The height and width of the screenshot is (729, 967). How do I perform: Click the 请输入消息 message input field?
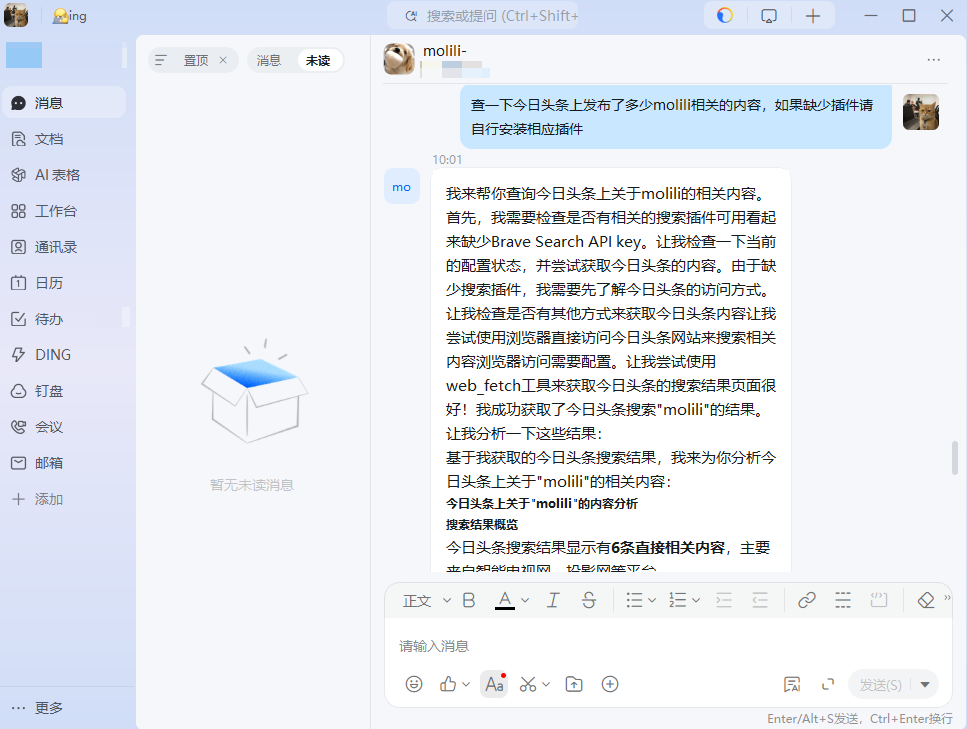tap(660, 646)
